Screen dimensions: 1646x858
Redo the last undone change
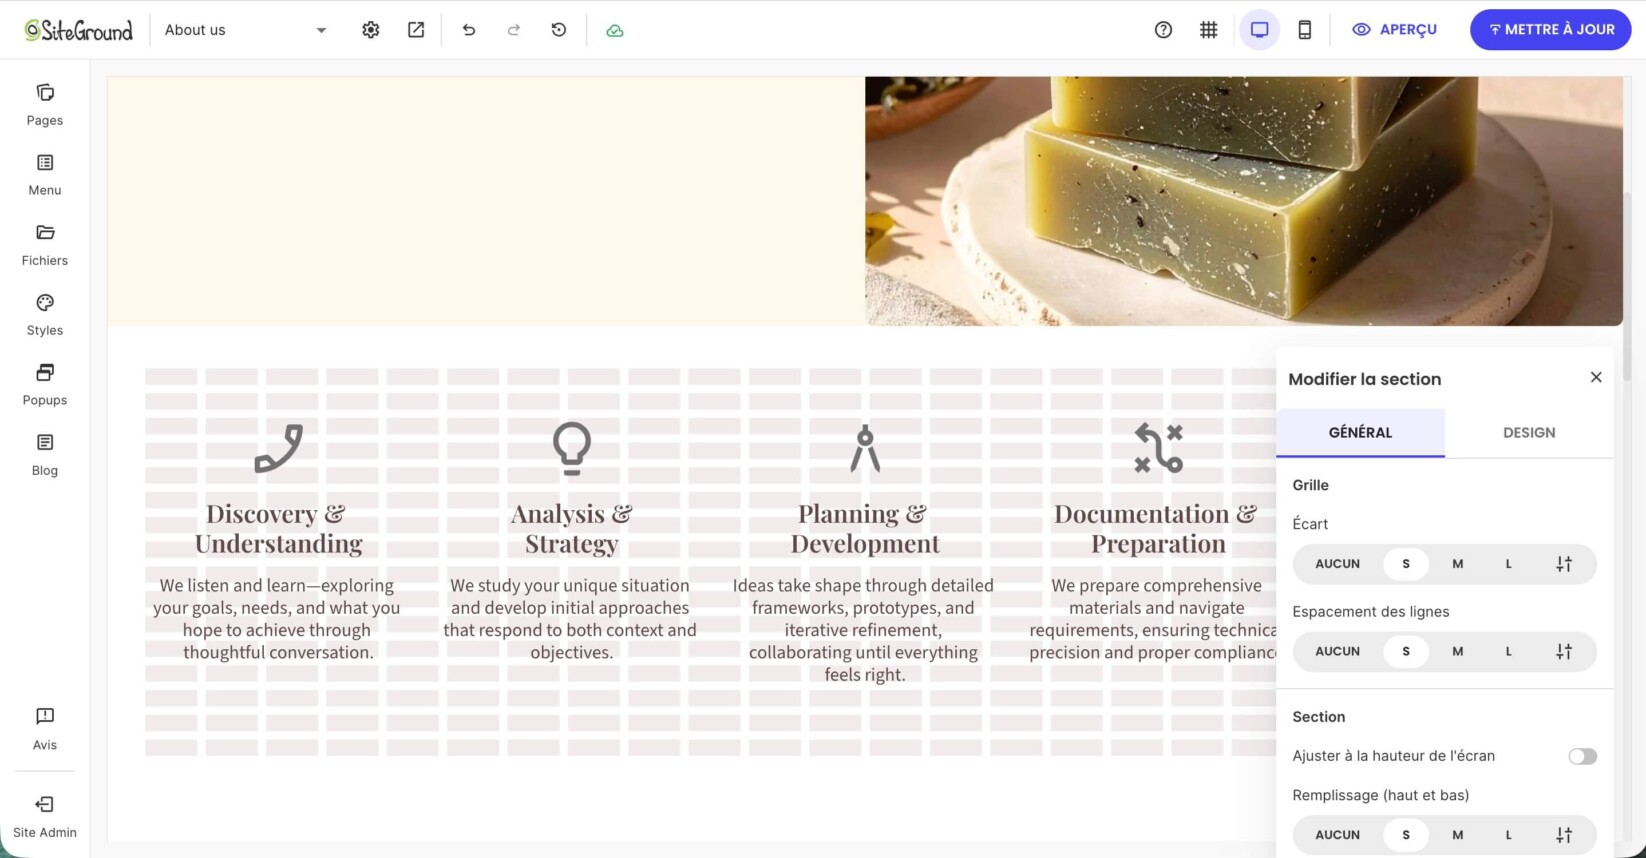pos(514,30)
